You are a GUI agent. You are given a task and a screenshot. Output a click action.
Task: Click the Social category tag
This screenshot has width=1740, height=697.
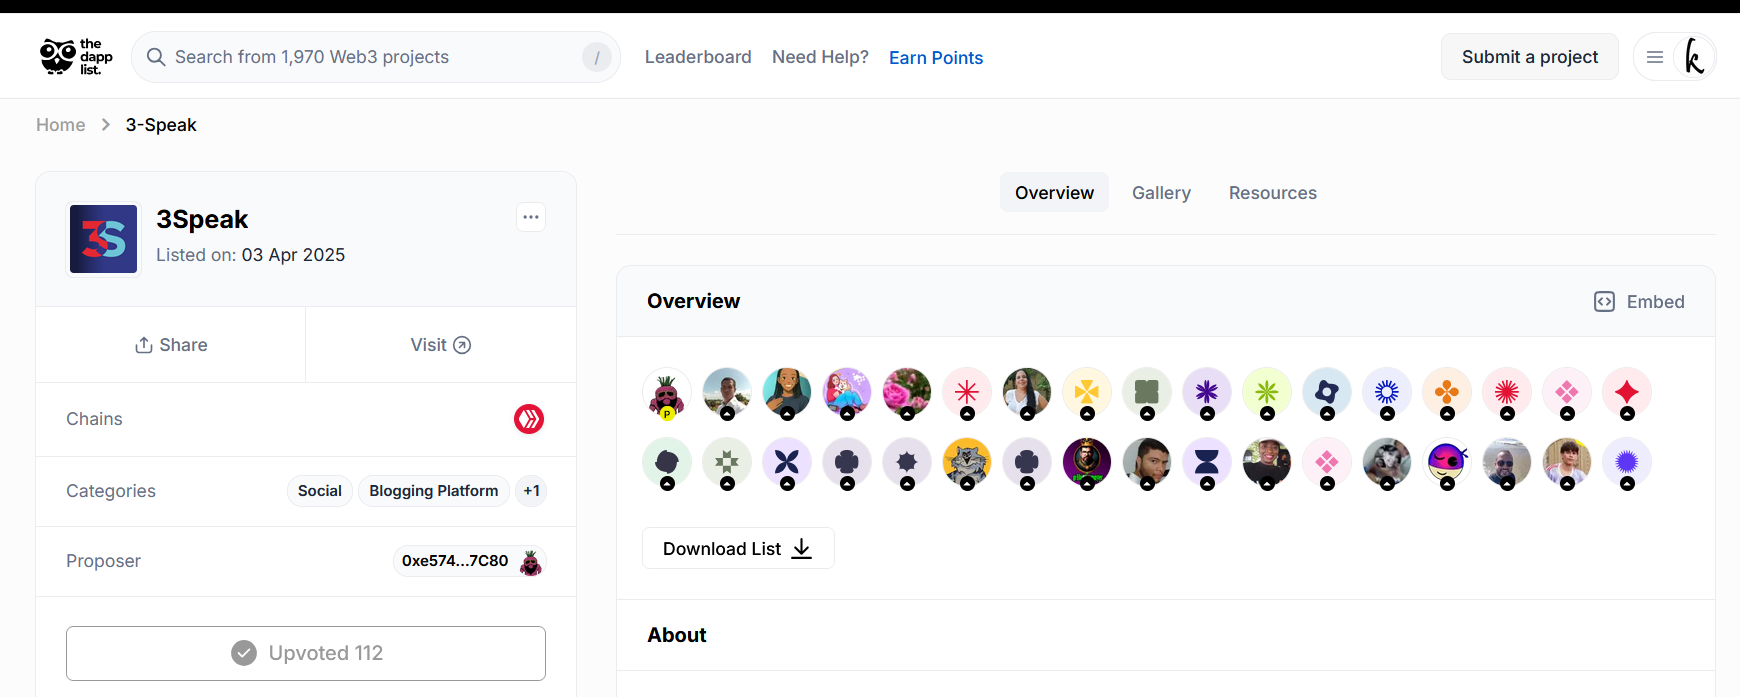coord(320,491)
